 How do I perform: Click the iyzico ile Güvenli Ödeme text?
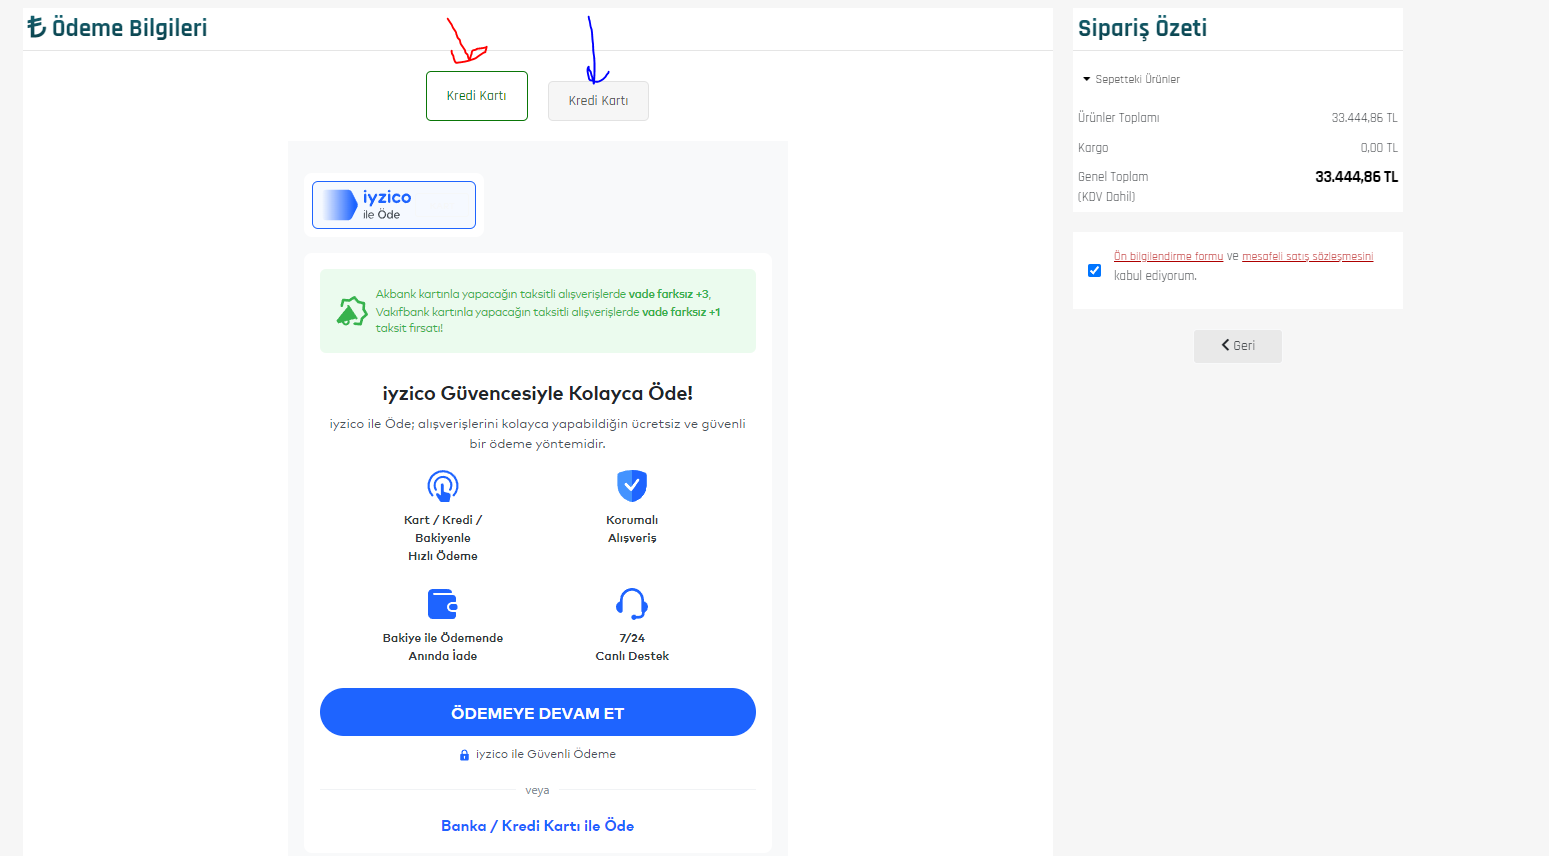pos(545,754)
